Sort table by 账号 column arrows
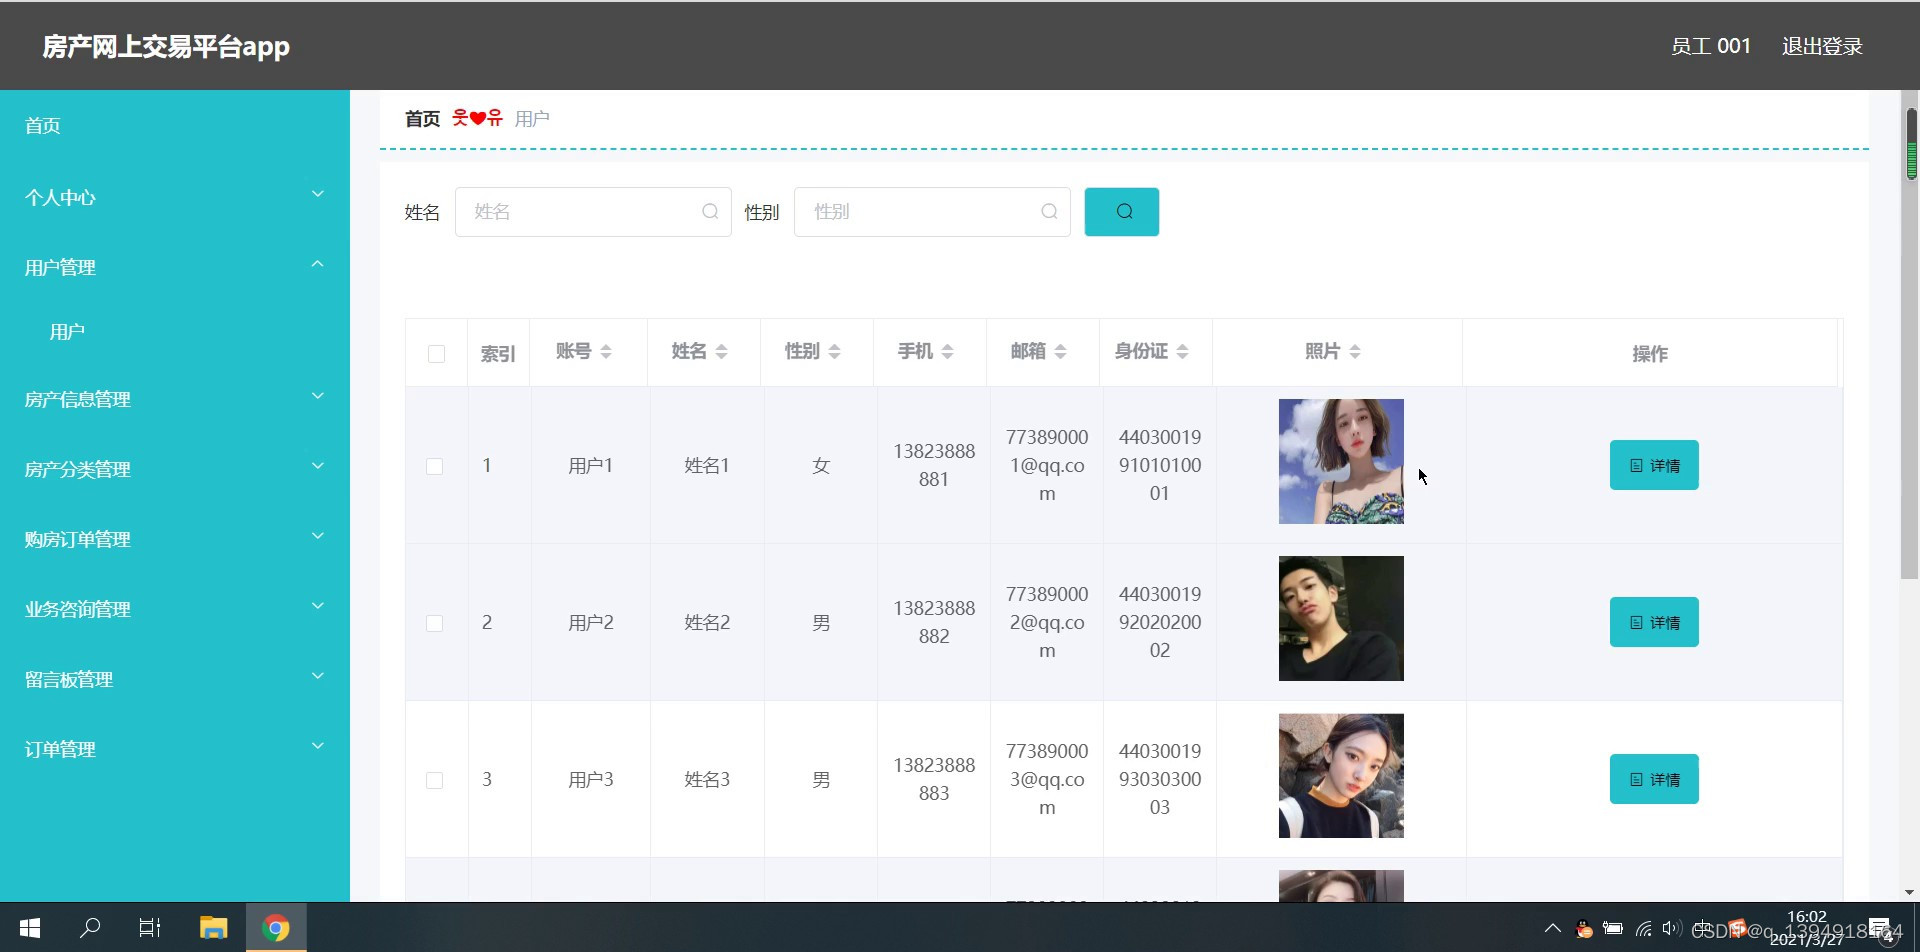Screen dimensions: 1920x952 (606, 352)
